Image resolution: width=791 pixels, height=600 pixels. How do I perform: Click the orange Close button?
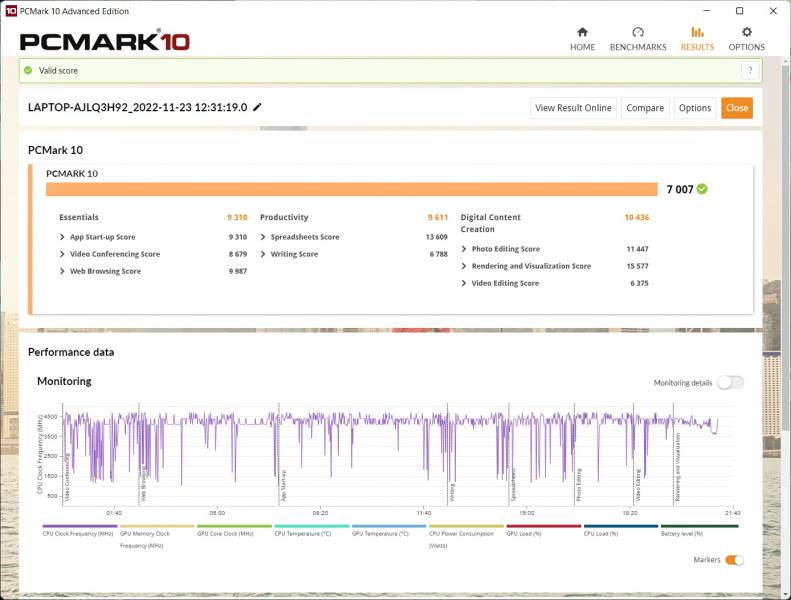point(737,108)
